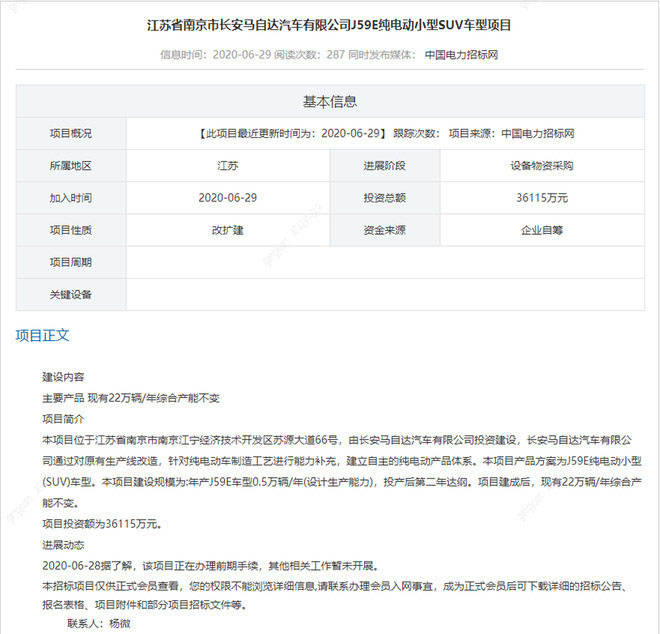Click the 此项目最近更新时间 row text

(386, 133)
